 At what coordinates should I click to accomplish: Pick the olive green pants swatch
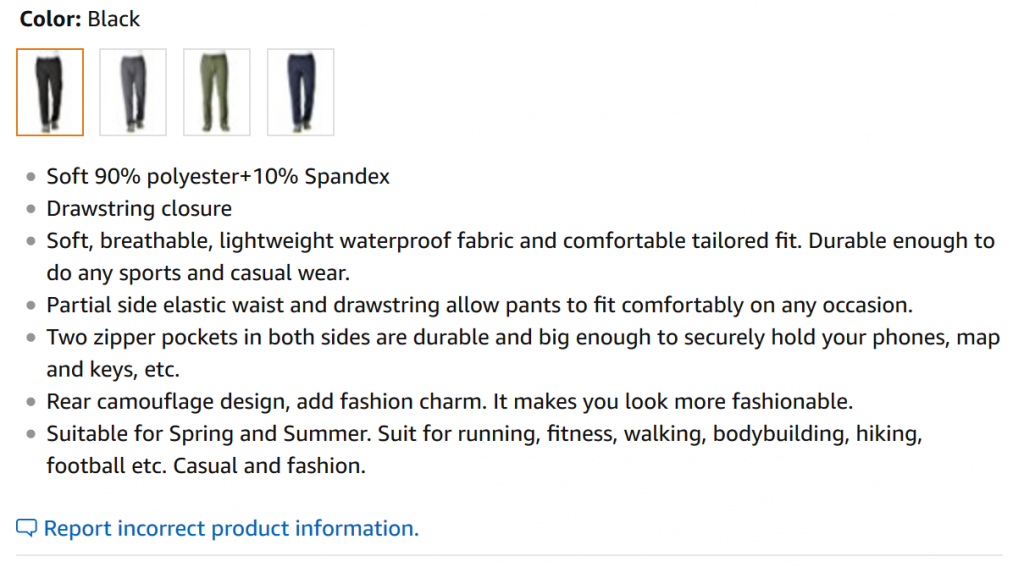(x=217, y=92)
